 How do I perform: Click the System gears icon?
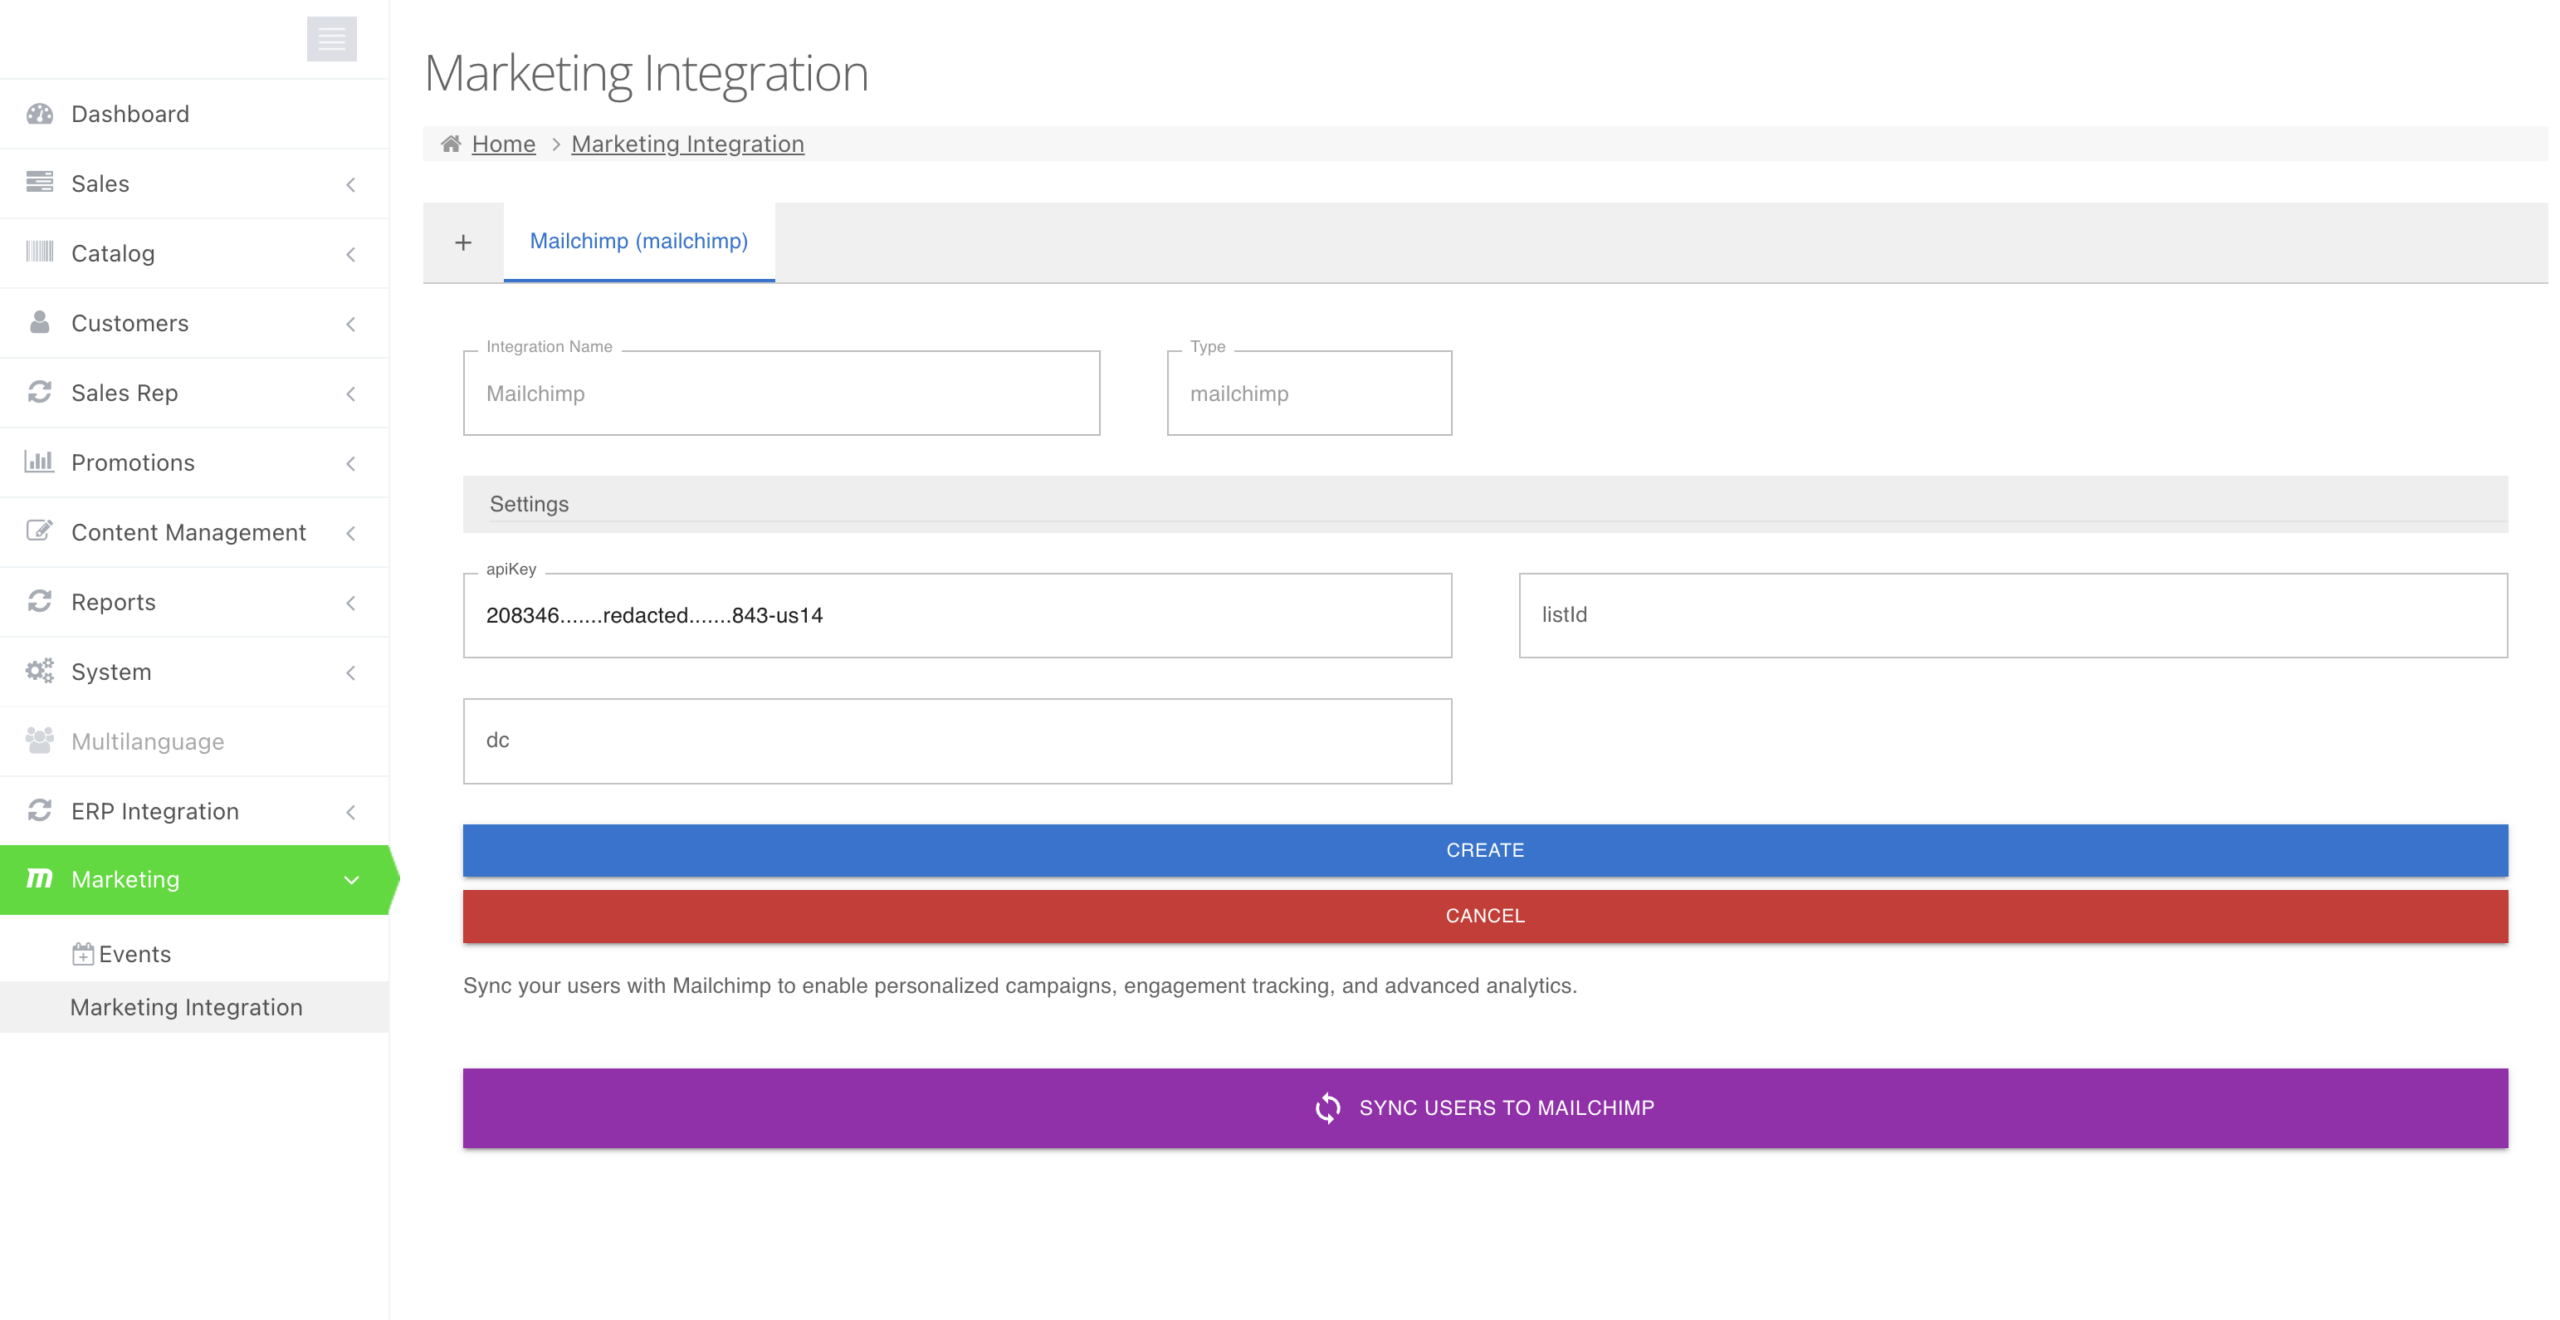point(39,671)
